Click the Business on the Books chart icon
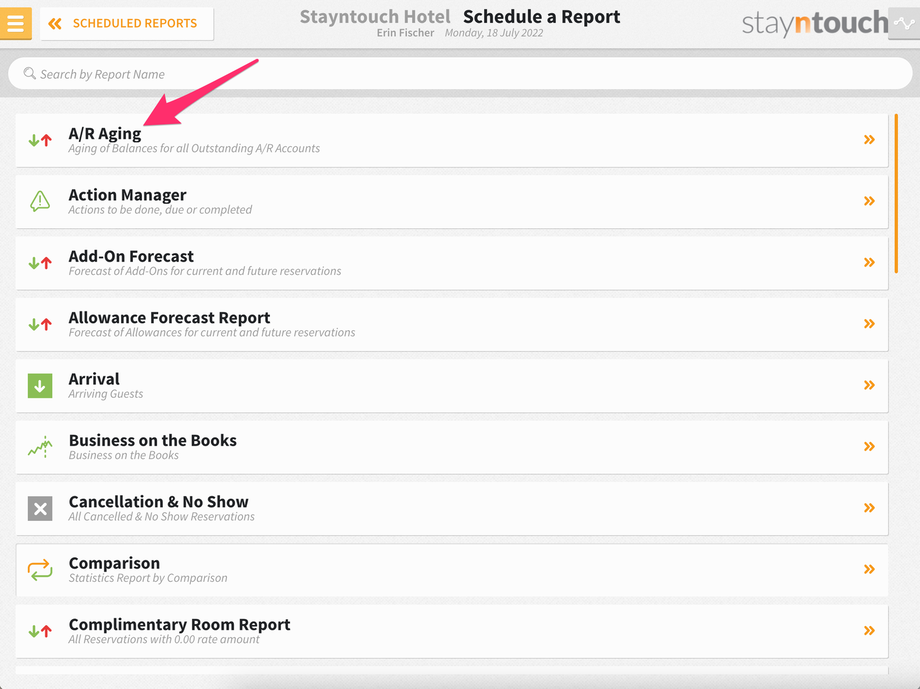This screenshot has height=689, width=920. (40, 447)
